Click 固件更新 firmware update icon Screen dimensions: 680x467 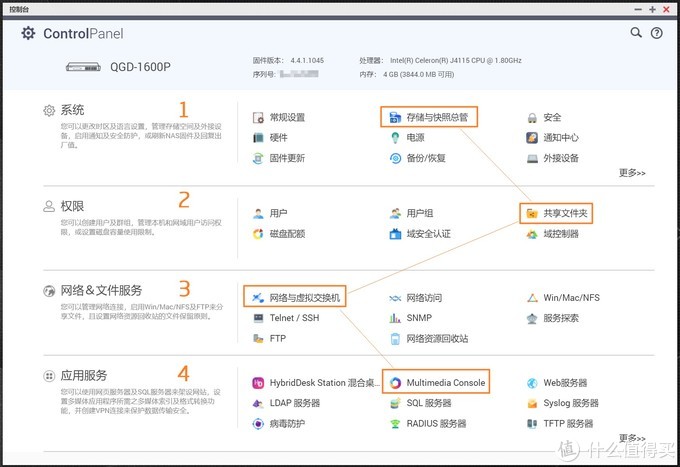(x=258, y=158)
